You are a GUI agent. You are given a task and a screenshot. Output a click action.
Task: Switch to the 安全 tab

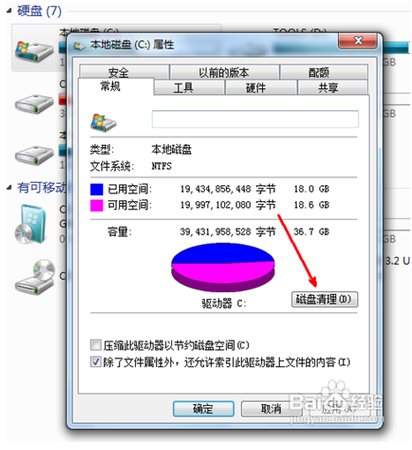tap(118, 72)
